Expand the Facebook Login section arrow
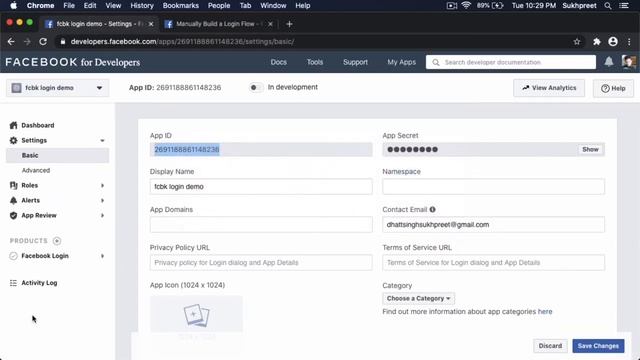This screenshot has height=360, width=640. click(x=102, y=256)
